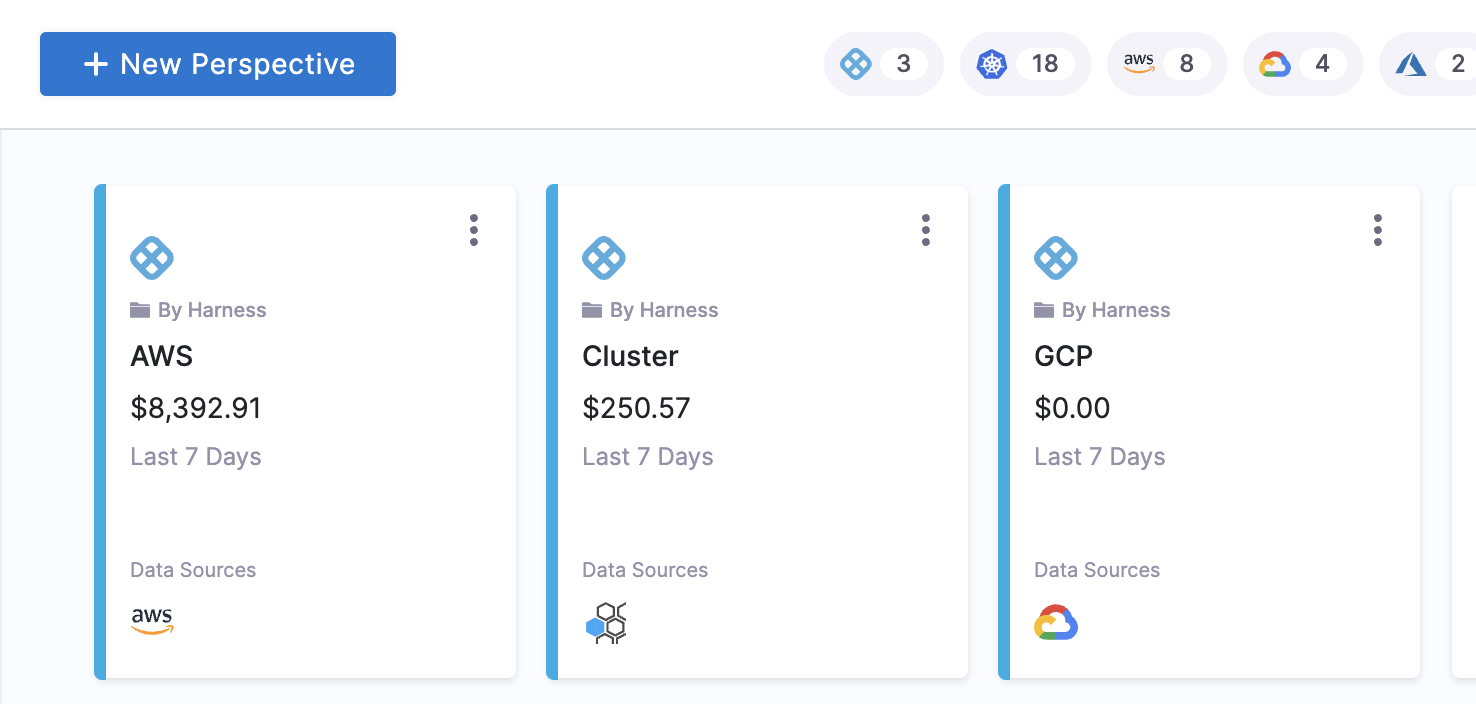Toggle the Kubernetes filter chip showing 18

coord(1024,64)
